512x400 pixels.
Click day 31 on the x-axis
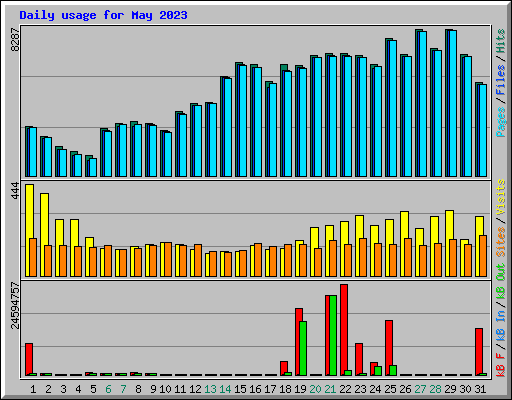tap(480, 389)
